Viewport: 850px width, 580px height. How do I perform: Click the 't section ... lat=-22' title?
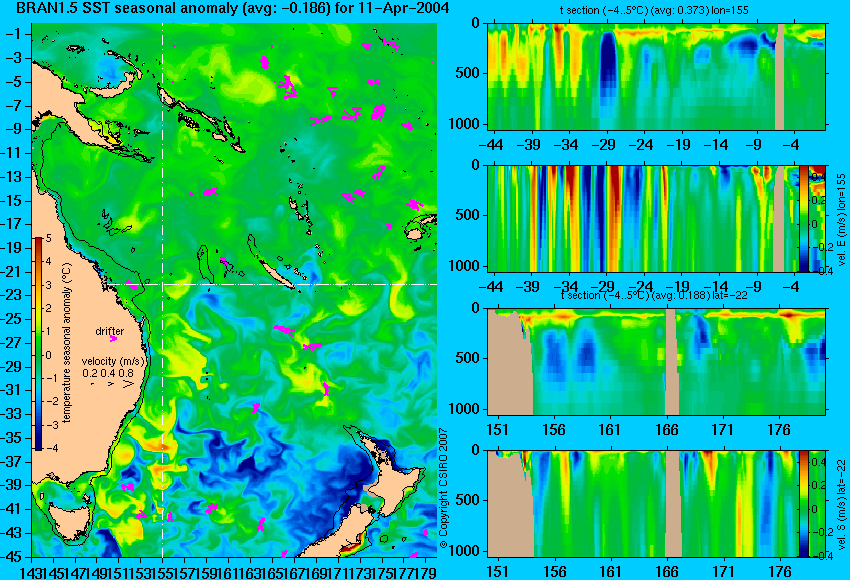(x=654, y=296)
